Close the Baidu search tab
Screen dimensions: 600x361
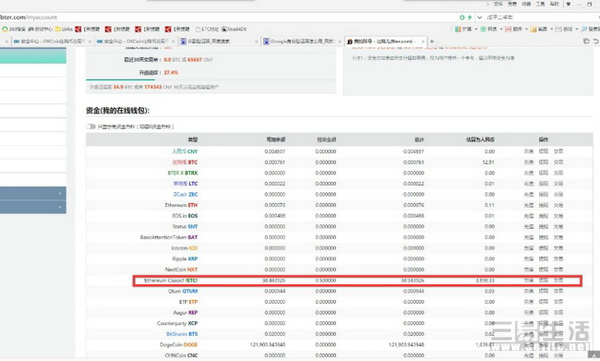point(256,41)
